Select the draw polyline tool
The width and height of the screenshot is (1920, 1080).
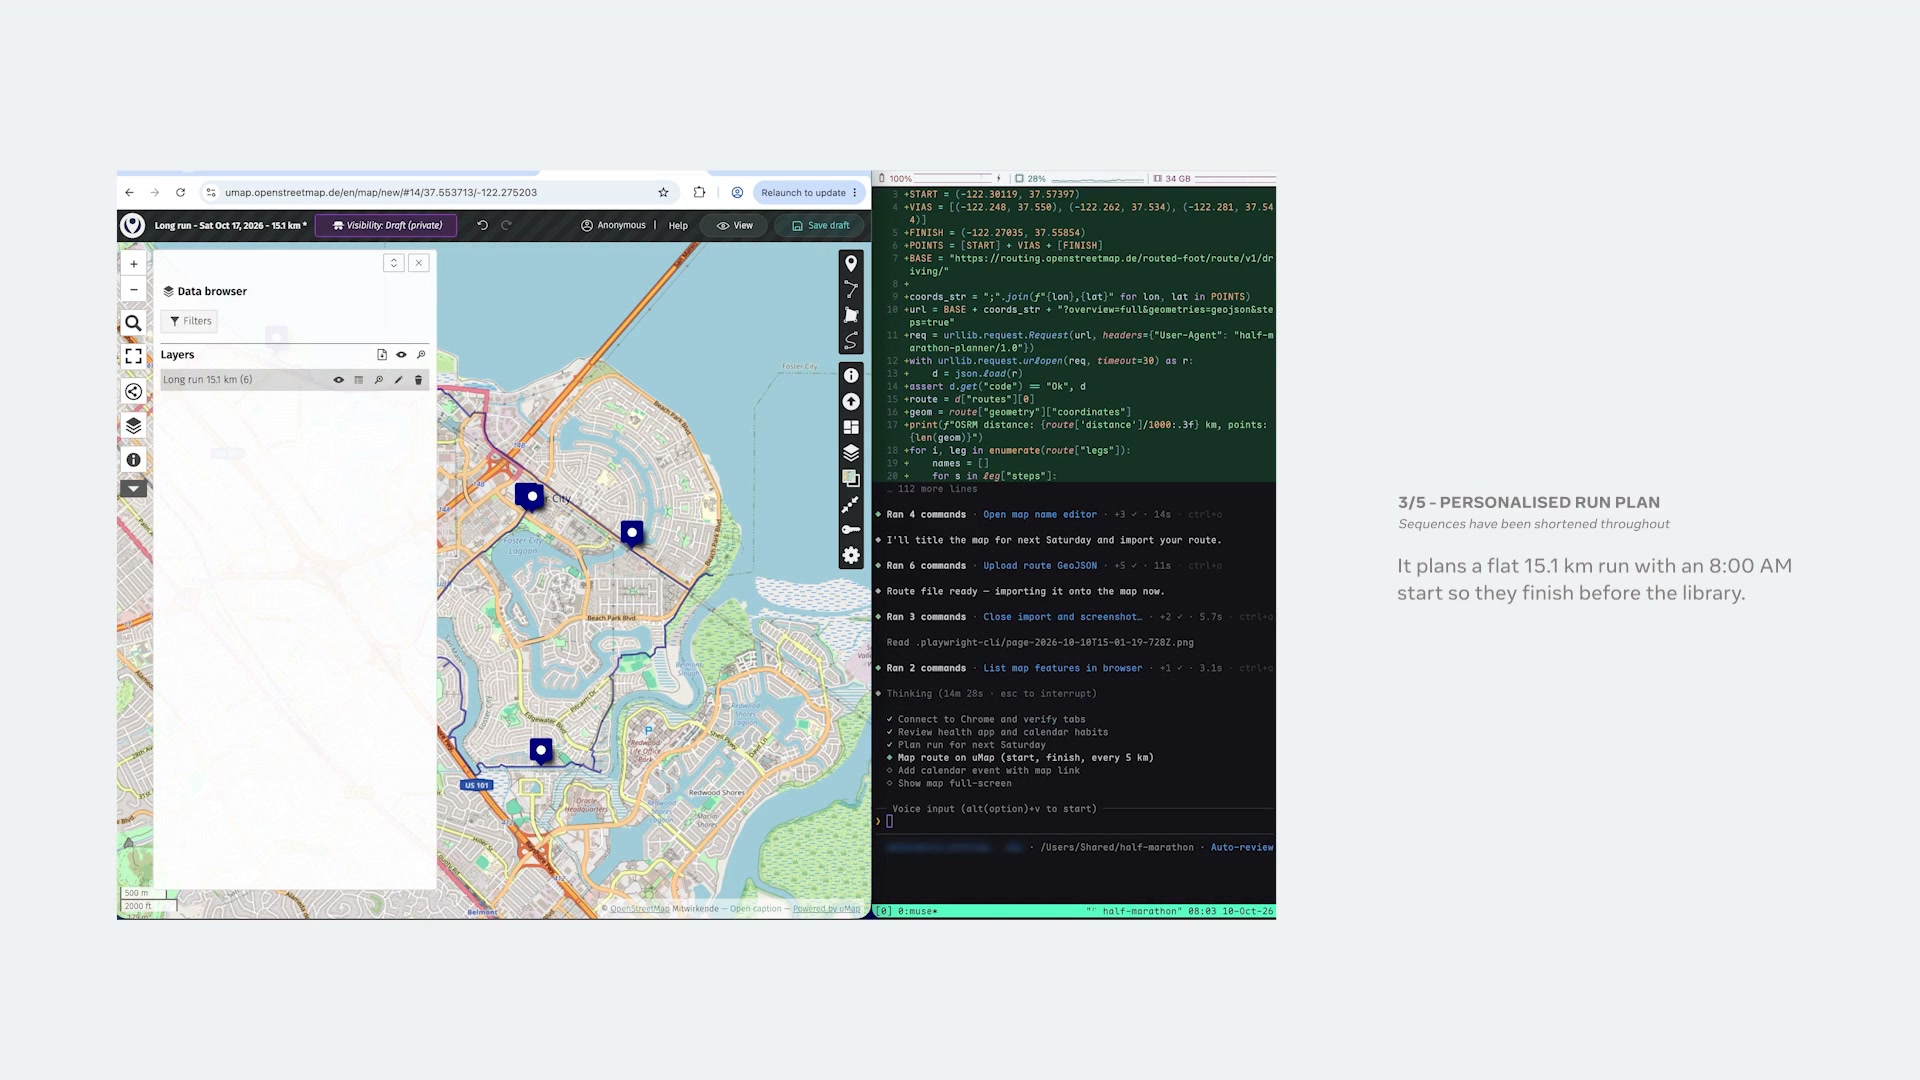point(851,289)
